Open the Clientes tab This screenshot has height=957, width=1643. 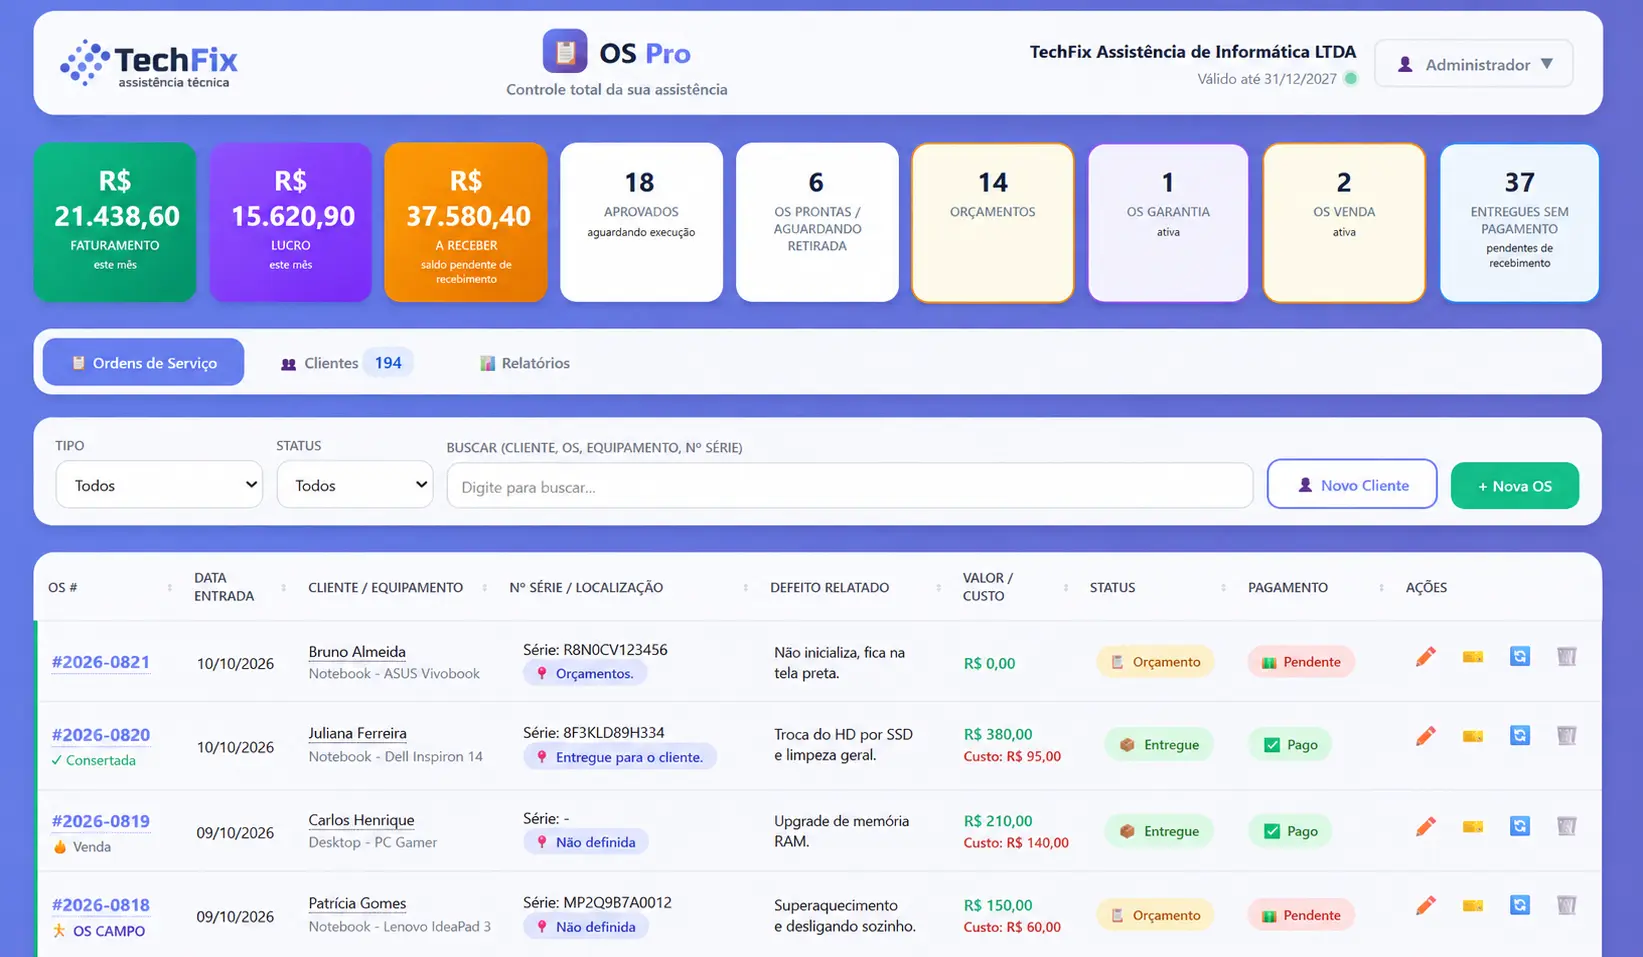tap(346, 363)
